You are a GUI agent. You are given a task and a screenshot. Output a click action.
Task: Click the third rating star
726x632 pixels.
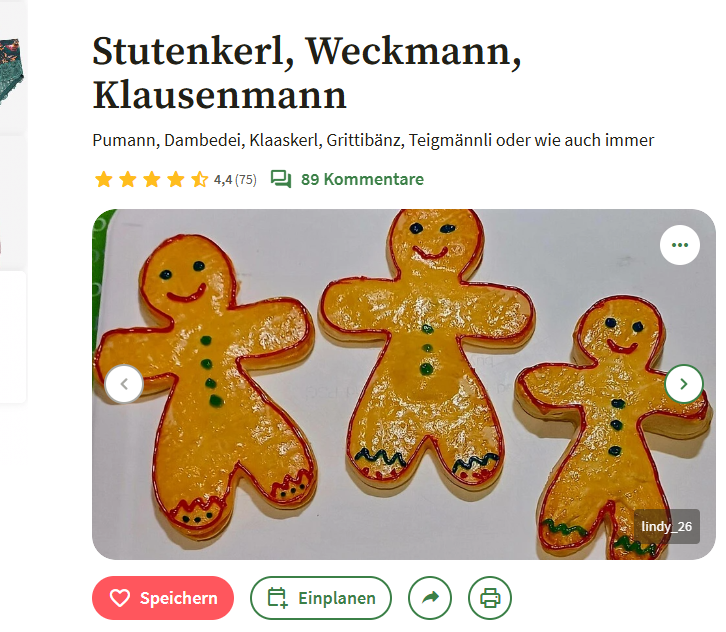click(x=152, y=179)
